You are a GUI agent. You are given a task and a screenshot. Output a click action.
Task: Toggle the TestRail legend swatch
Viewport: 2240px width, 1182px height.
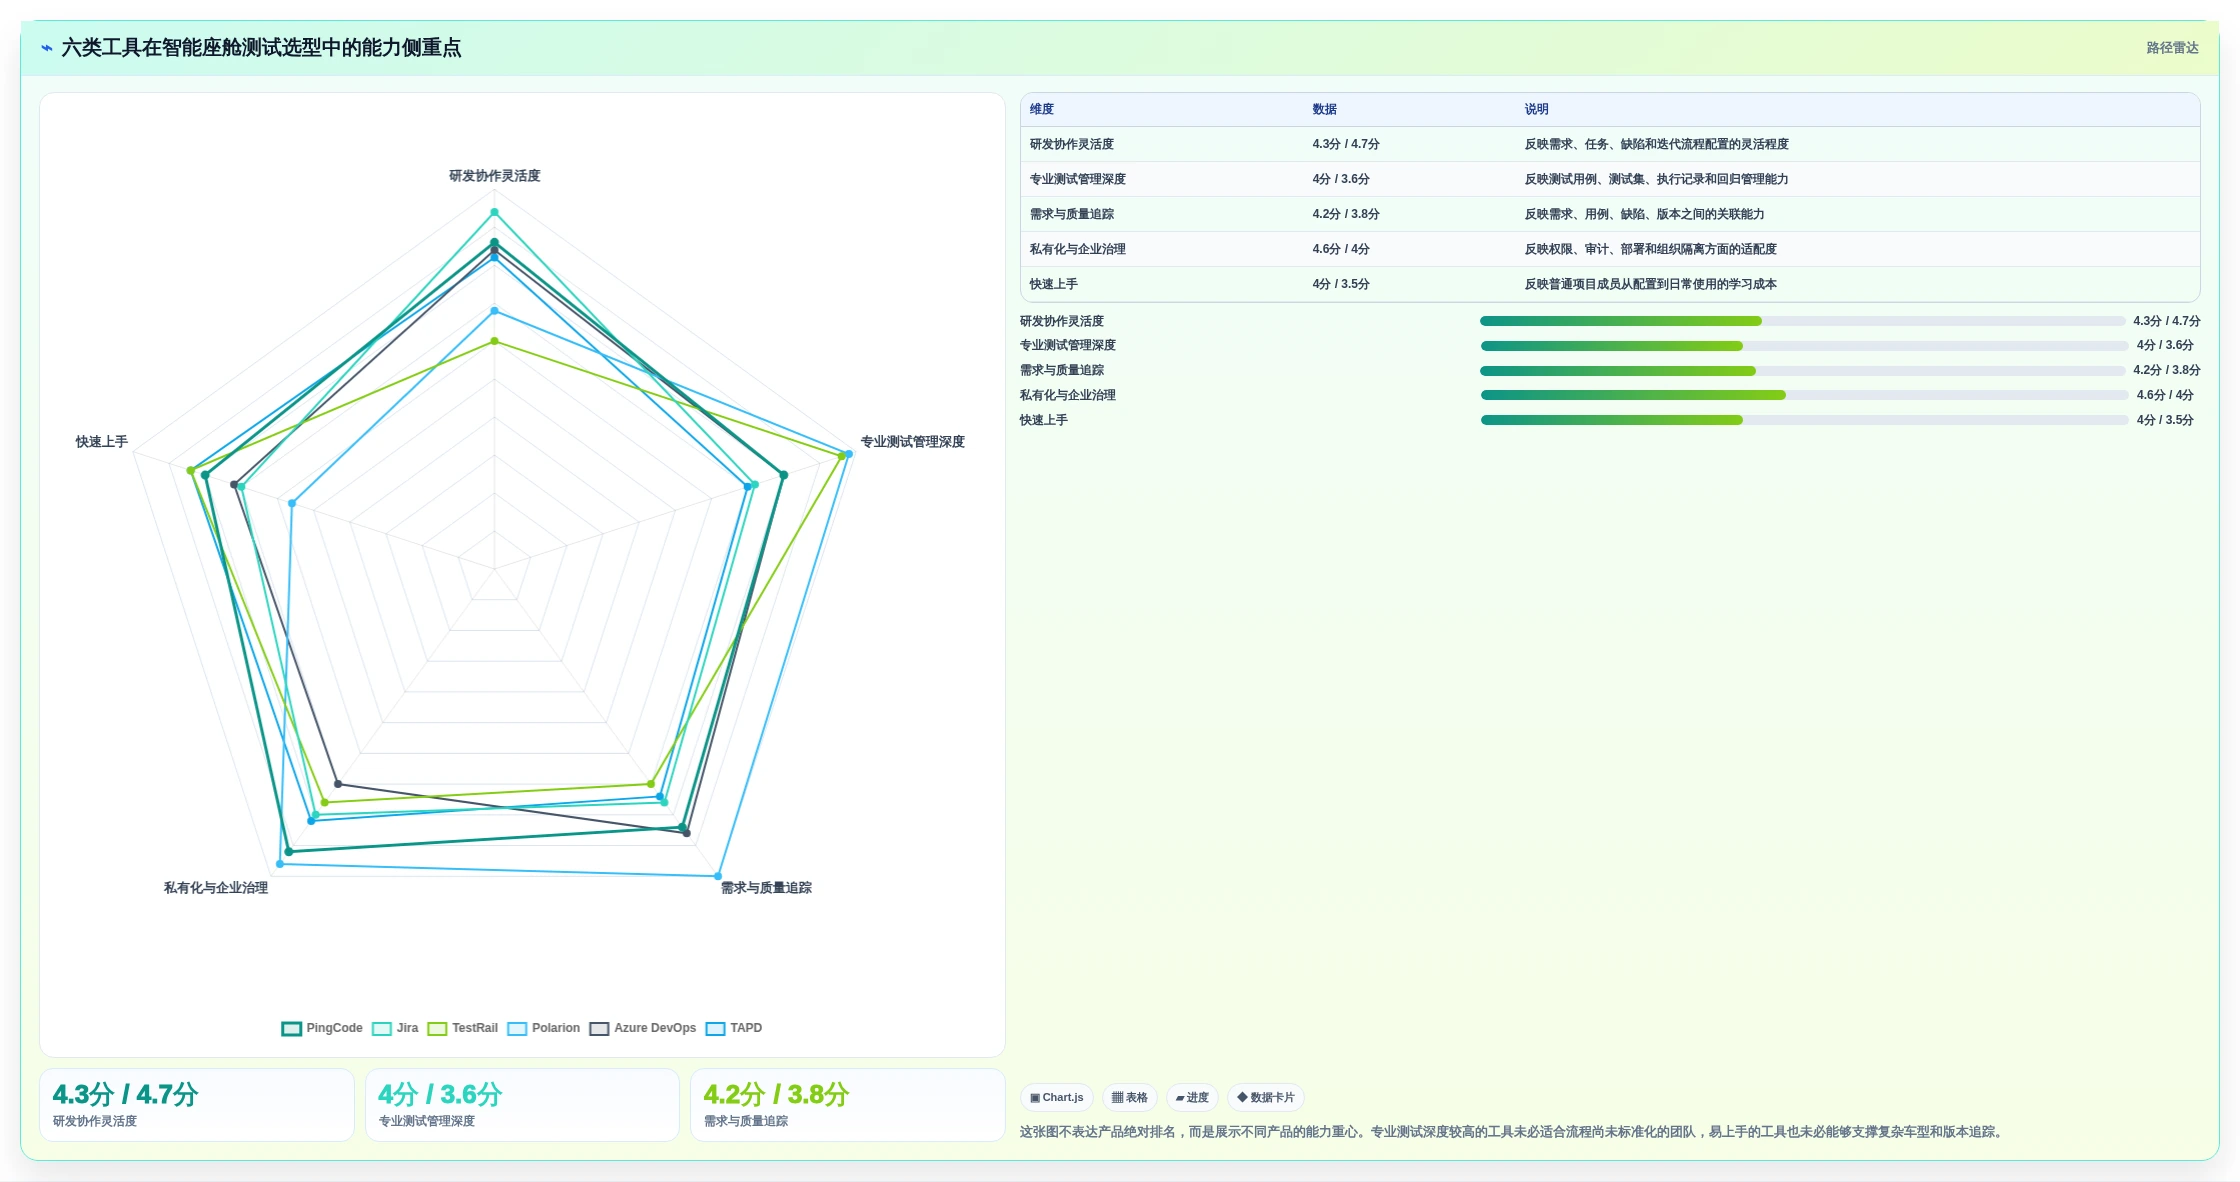pyautogui.click(x=437, y=1028)
